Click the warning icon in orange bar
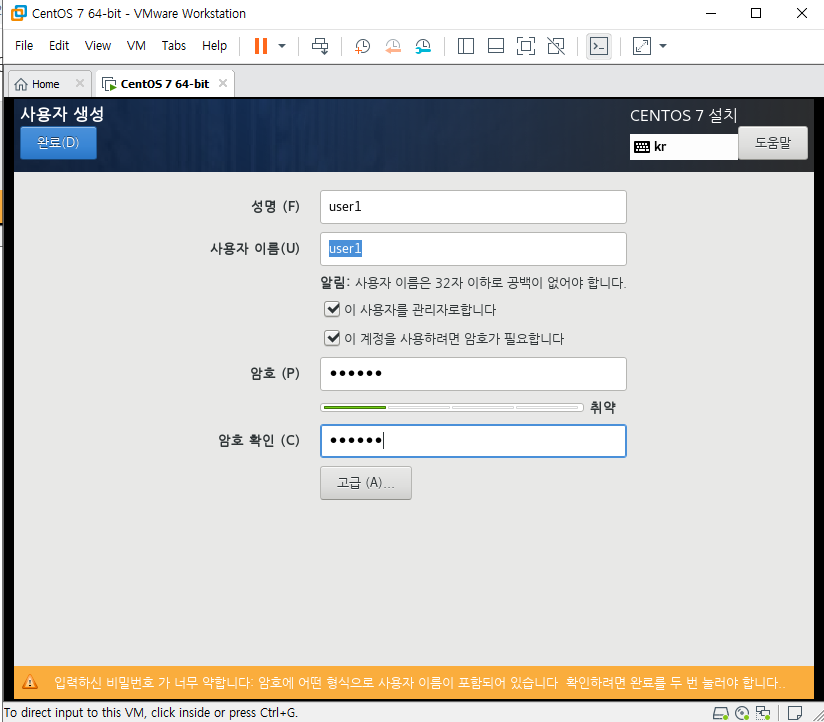 click(x=30, y=682)
